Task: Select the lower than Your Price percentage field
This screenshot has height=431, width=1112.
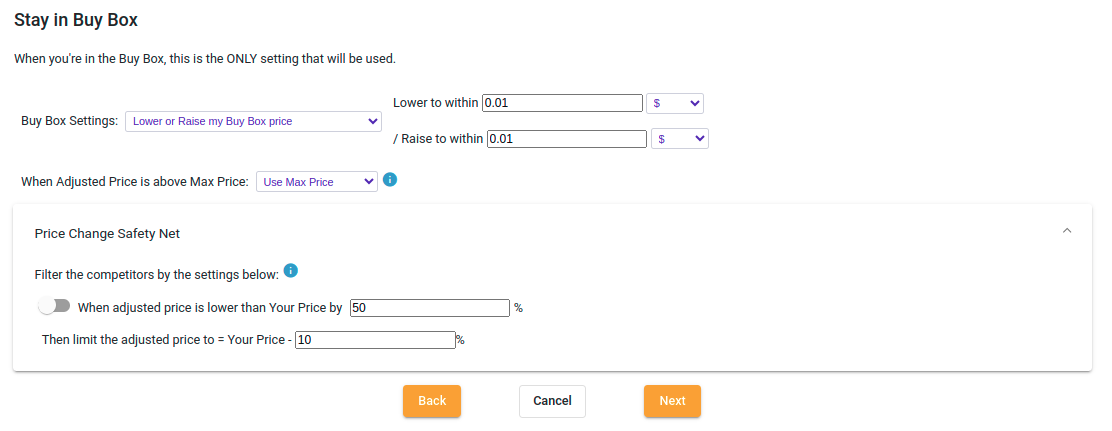Action: pyautogui.click(x=430, y=308)
